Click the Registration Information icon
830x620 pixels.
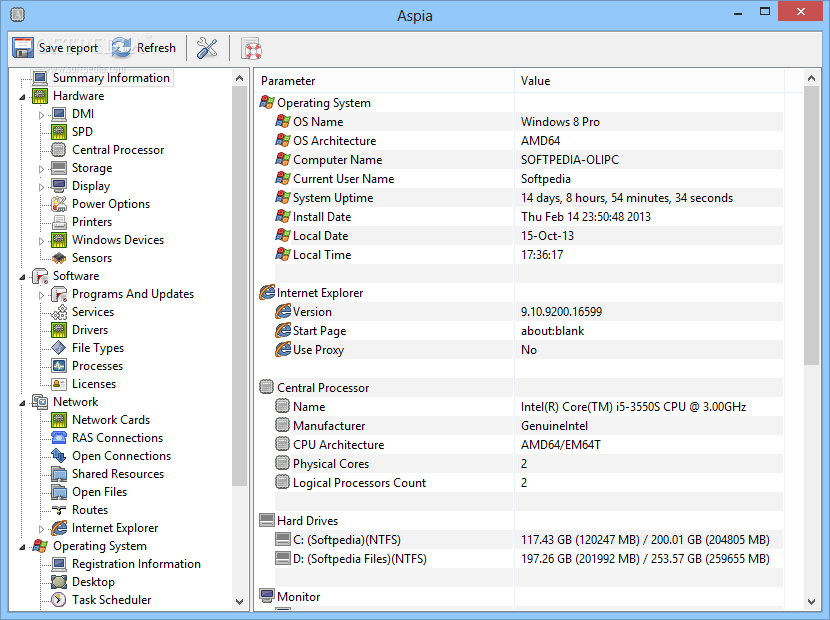click(59, 564)
